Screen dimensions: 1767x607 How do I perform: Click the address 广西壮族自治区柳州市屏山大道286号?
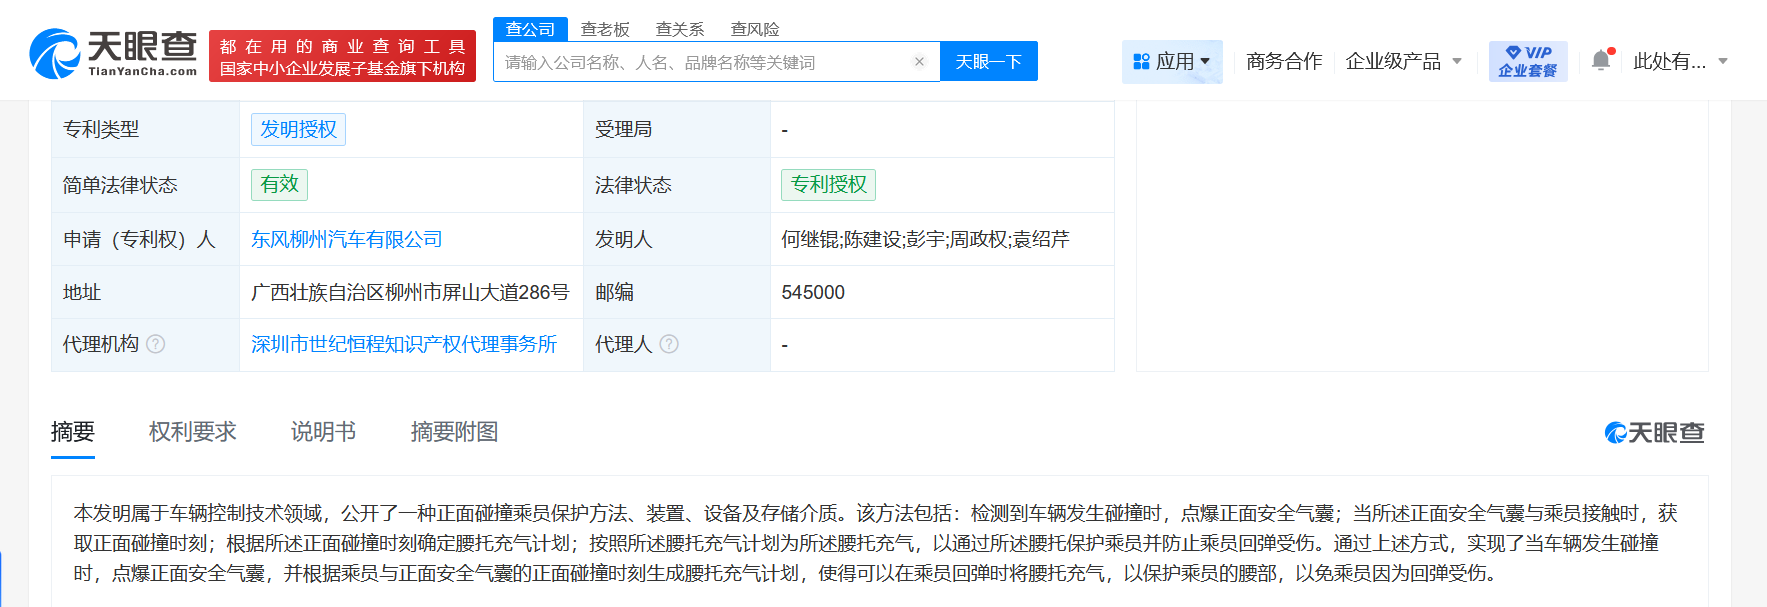coord(410,292)
